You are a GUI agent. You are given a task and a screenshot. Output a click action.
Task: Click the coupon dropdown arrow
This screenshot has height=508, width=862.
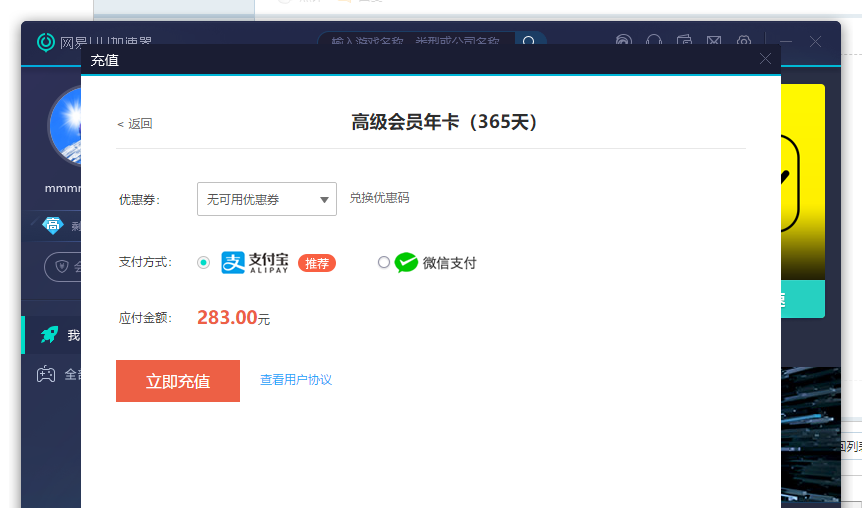(x=325, y=200)
